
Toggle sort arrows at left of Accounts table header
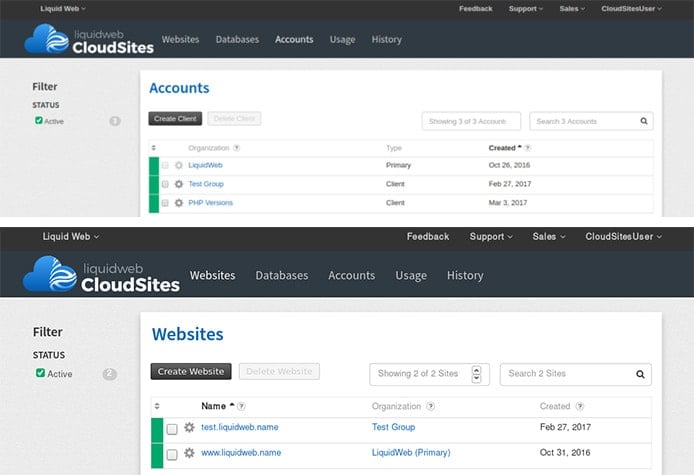(154, 148)
